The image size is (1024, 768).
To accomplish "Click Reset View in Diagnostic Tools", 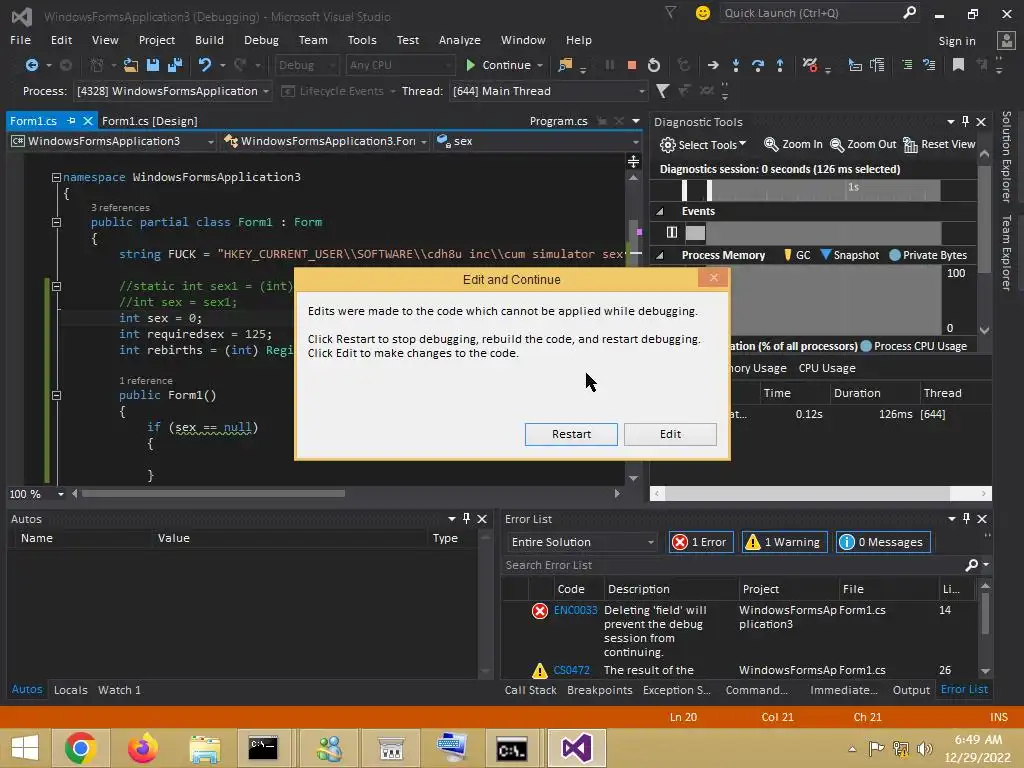I will click(938, 144).
